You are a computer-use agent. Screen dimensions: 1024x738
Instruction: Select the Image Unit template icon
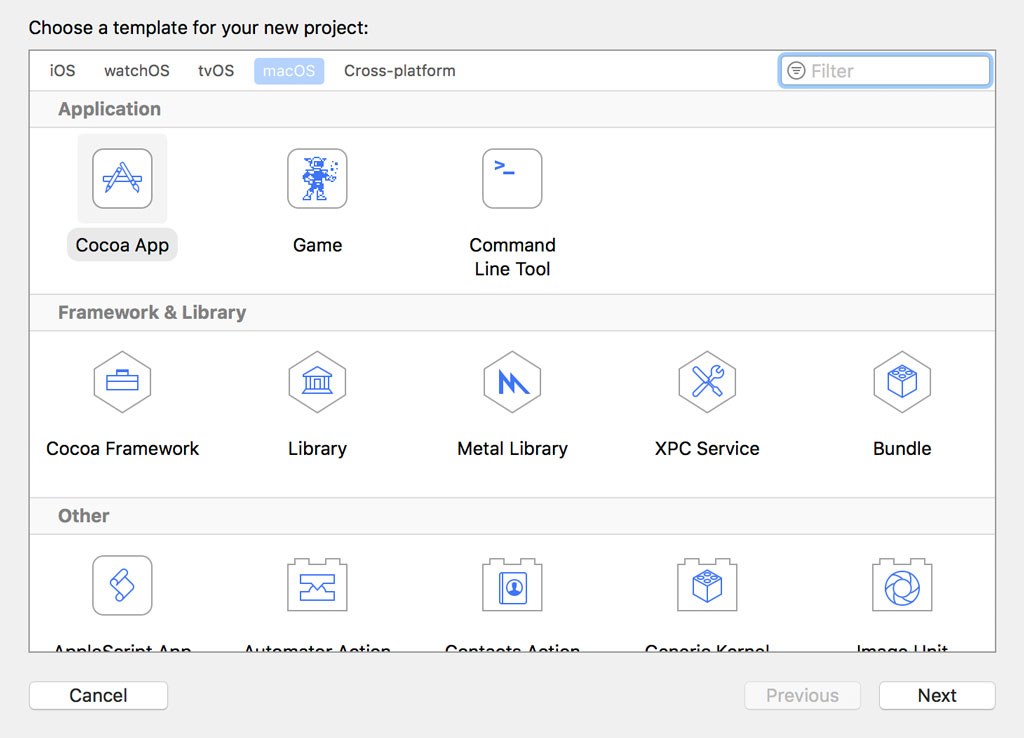coord(902,586)
